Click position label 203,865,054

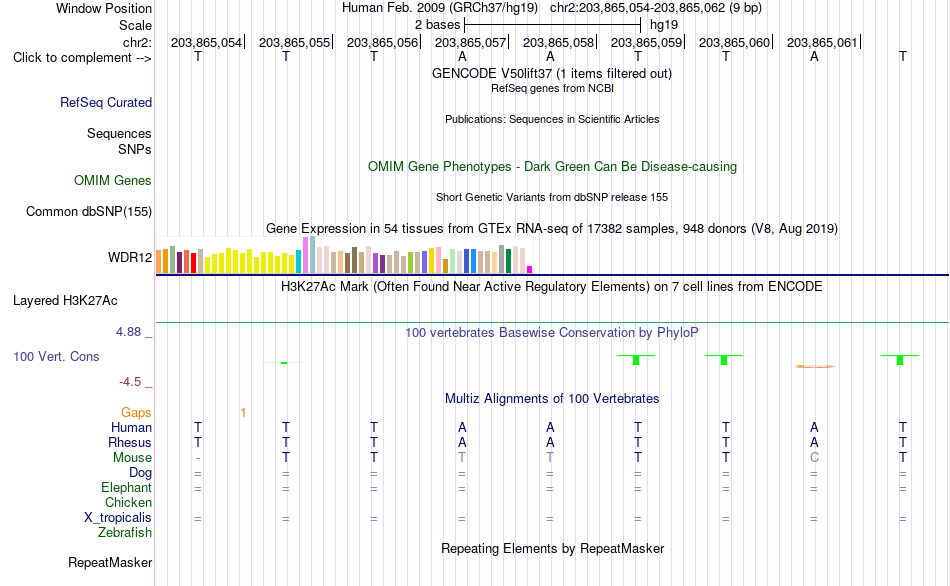click(206, 42)
